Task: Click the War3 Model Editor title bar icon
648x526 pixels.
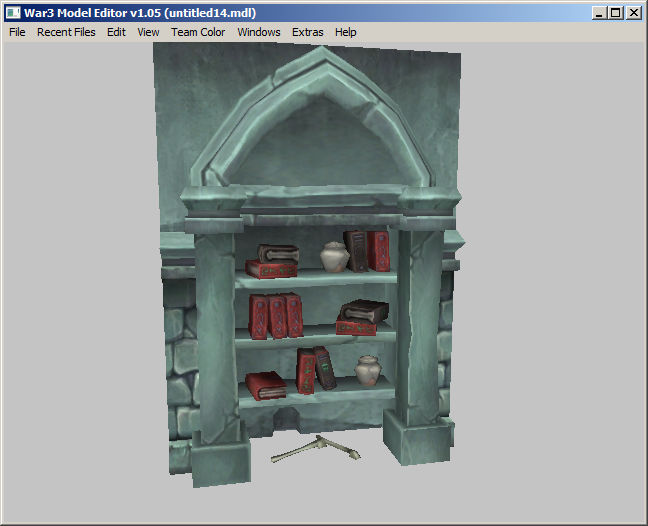Action: tap(13, 13)
